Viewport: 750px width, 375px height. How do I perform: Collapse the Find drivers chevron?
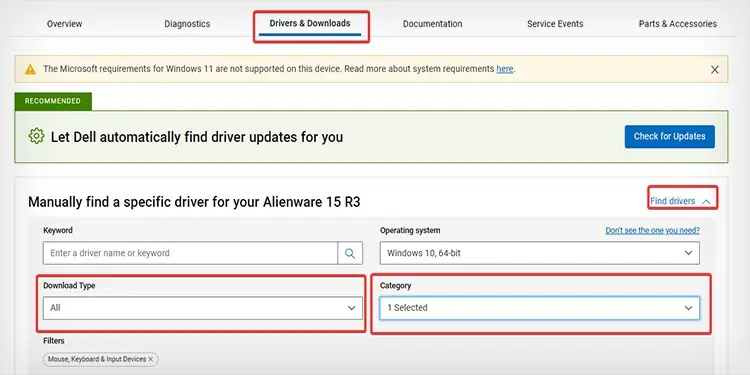coord(706,202)
